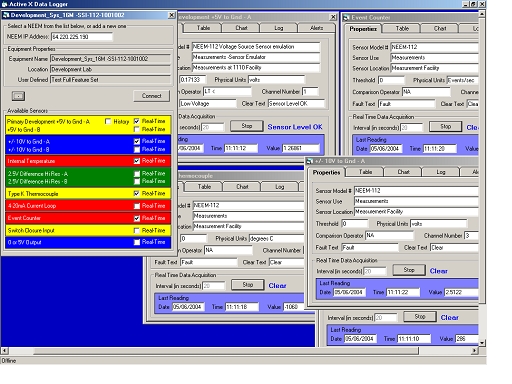The height and width of the screenshot is (384, 512).
Task: Click the Sensor Level OK status text
Action: click(x=295, y=127)
